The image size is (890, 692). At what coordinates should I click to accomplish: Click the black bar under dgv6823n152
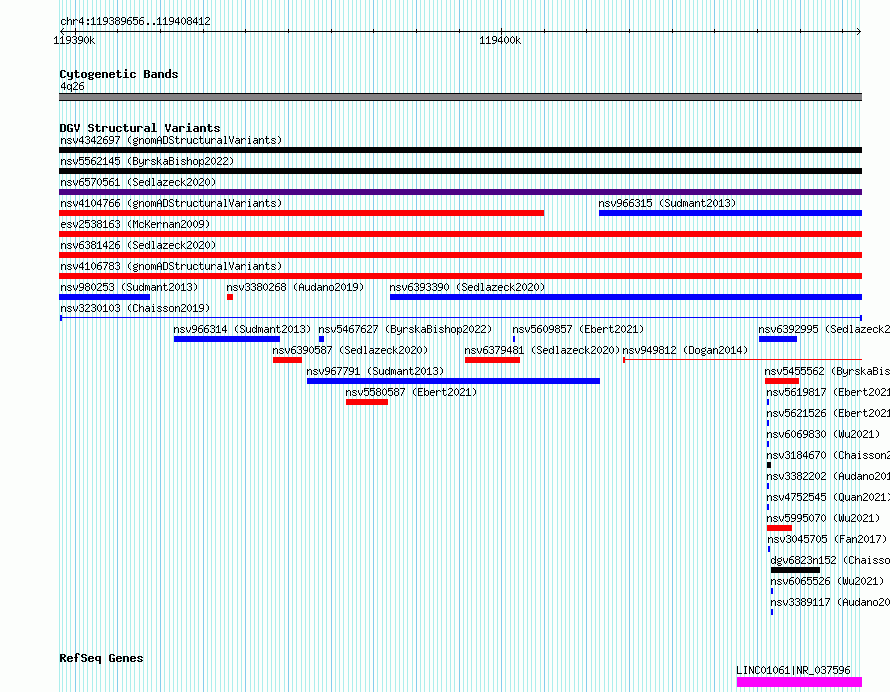pyautogui.click(x=795, y=571)
